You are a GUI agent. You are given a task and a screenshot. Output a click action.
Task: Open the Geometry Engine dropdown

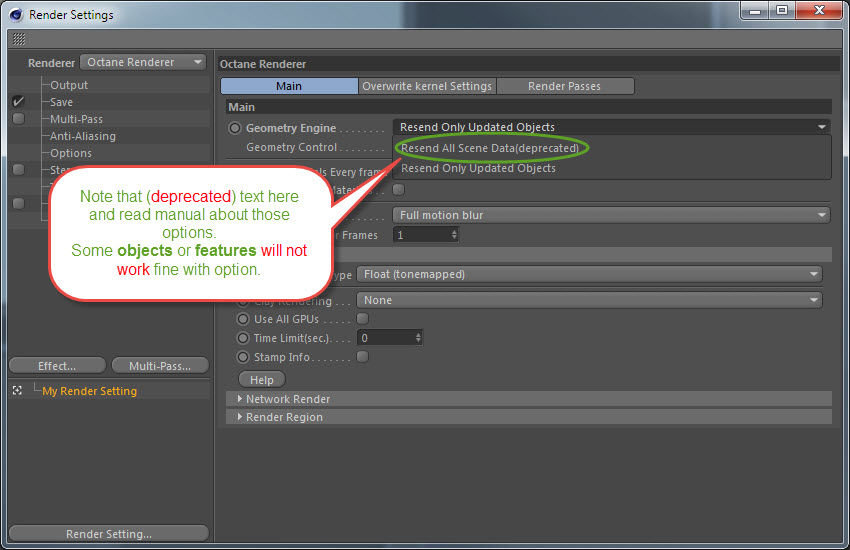[x=611, y=127]
